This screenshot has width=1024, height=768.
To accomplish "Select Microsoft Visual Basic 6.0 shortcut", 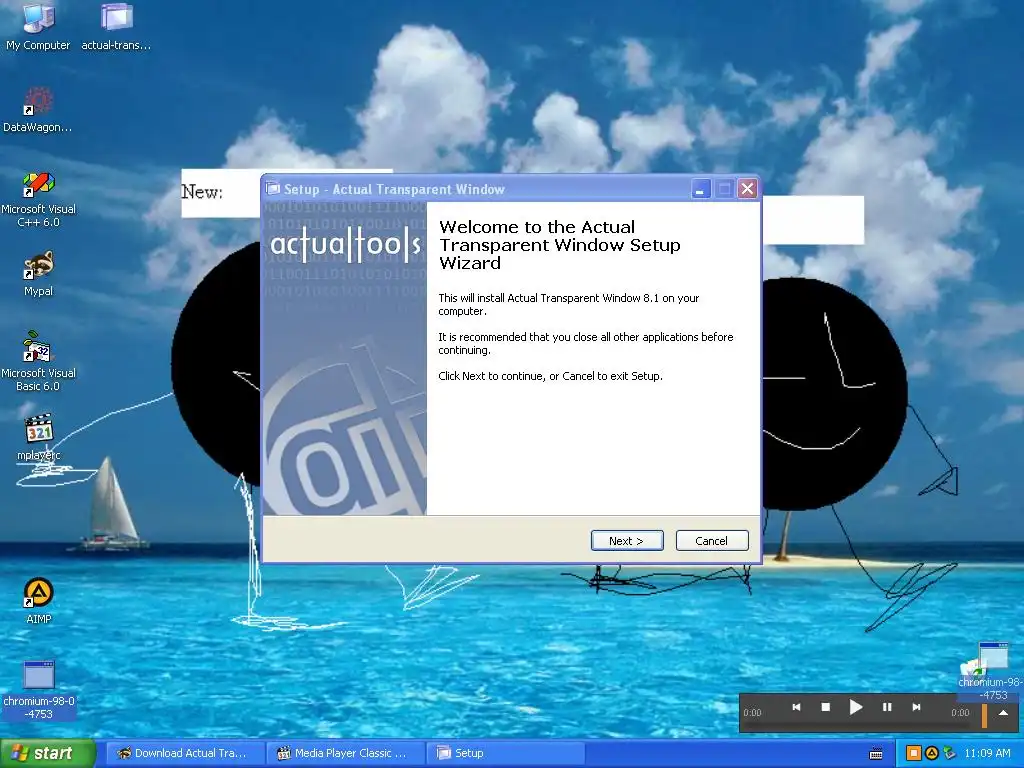I will 39,361.
